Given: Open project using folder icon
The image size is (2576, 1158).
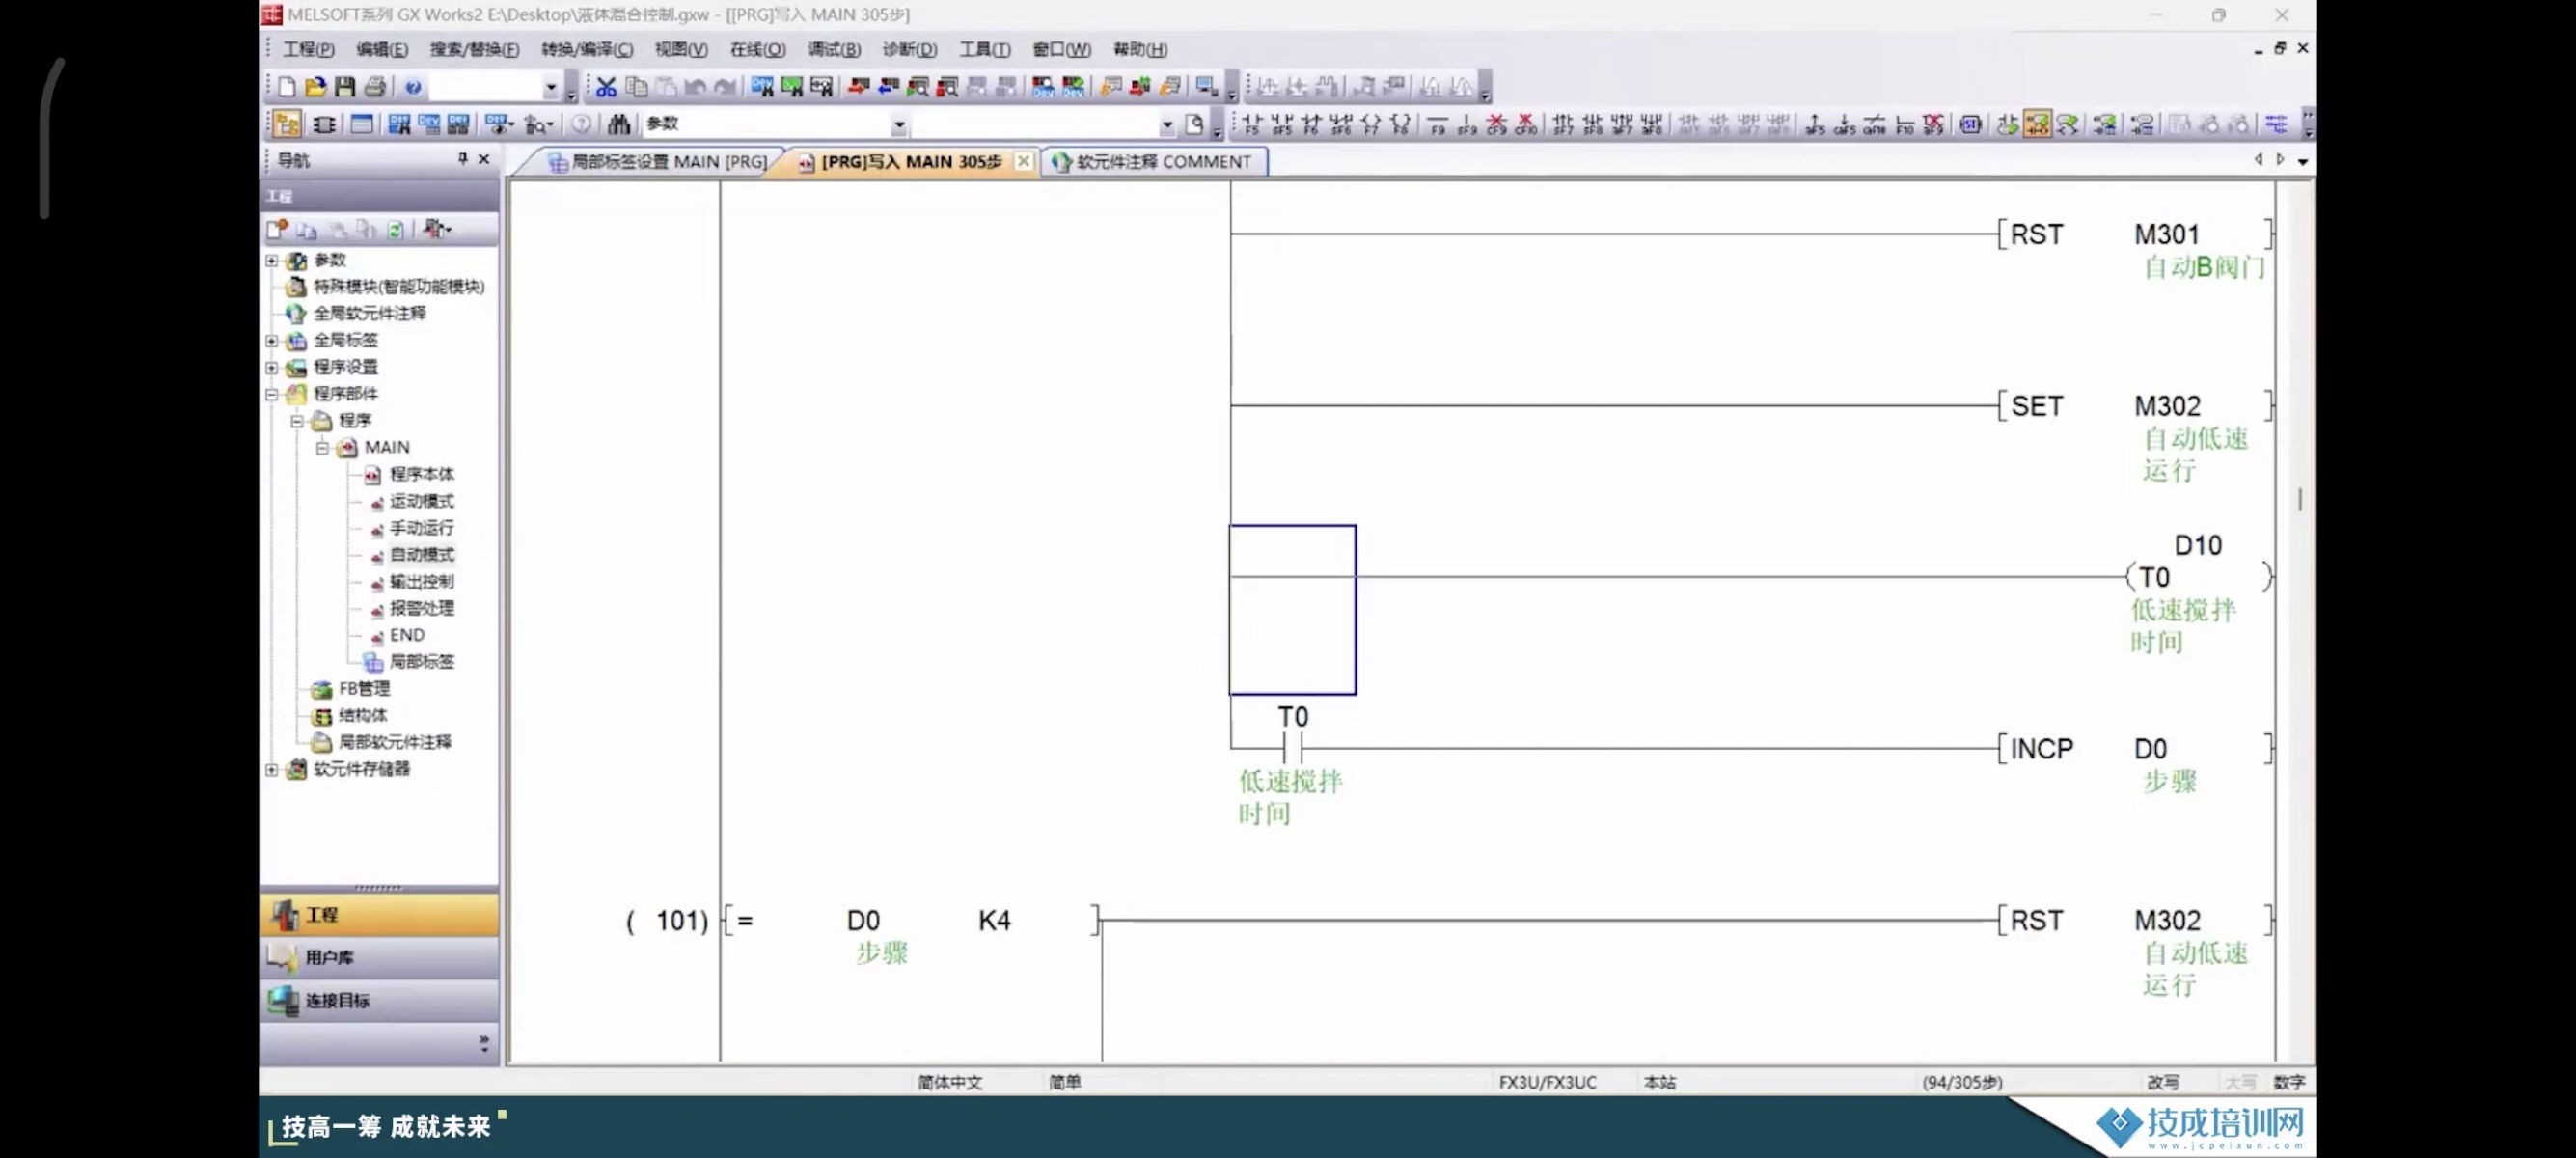Looking at the screenshot, I should tap(315, 87).
